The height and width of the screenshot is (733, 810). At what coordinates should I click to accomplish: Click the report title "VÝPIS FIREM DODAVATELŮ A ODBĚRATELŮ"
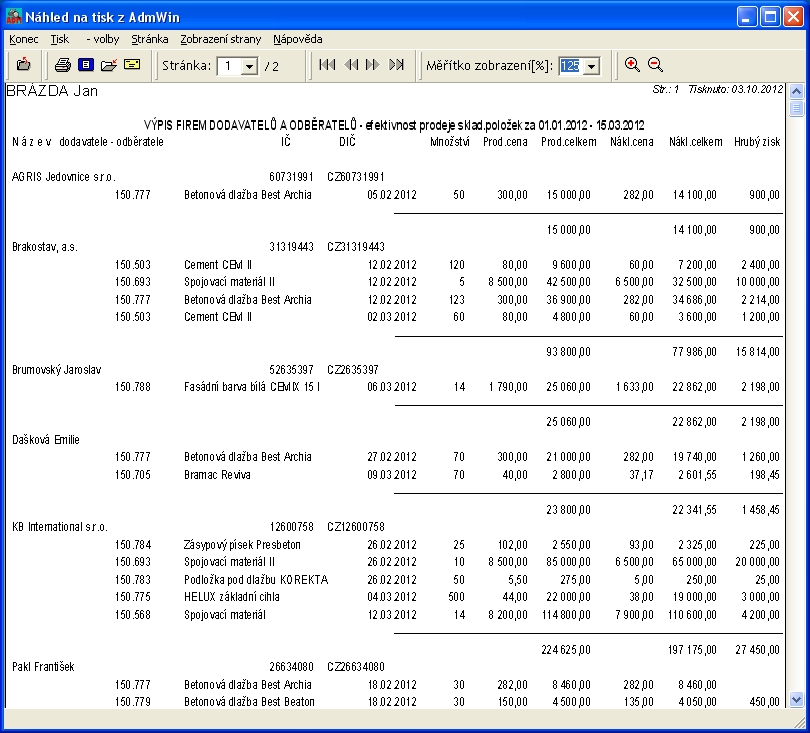click(251, 126)
